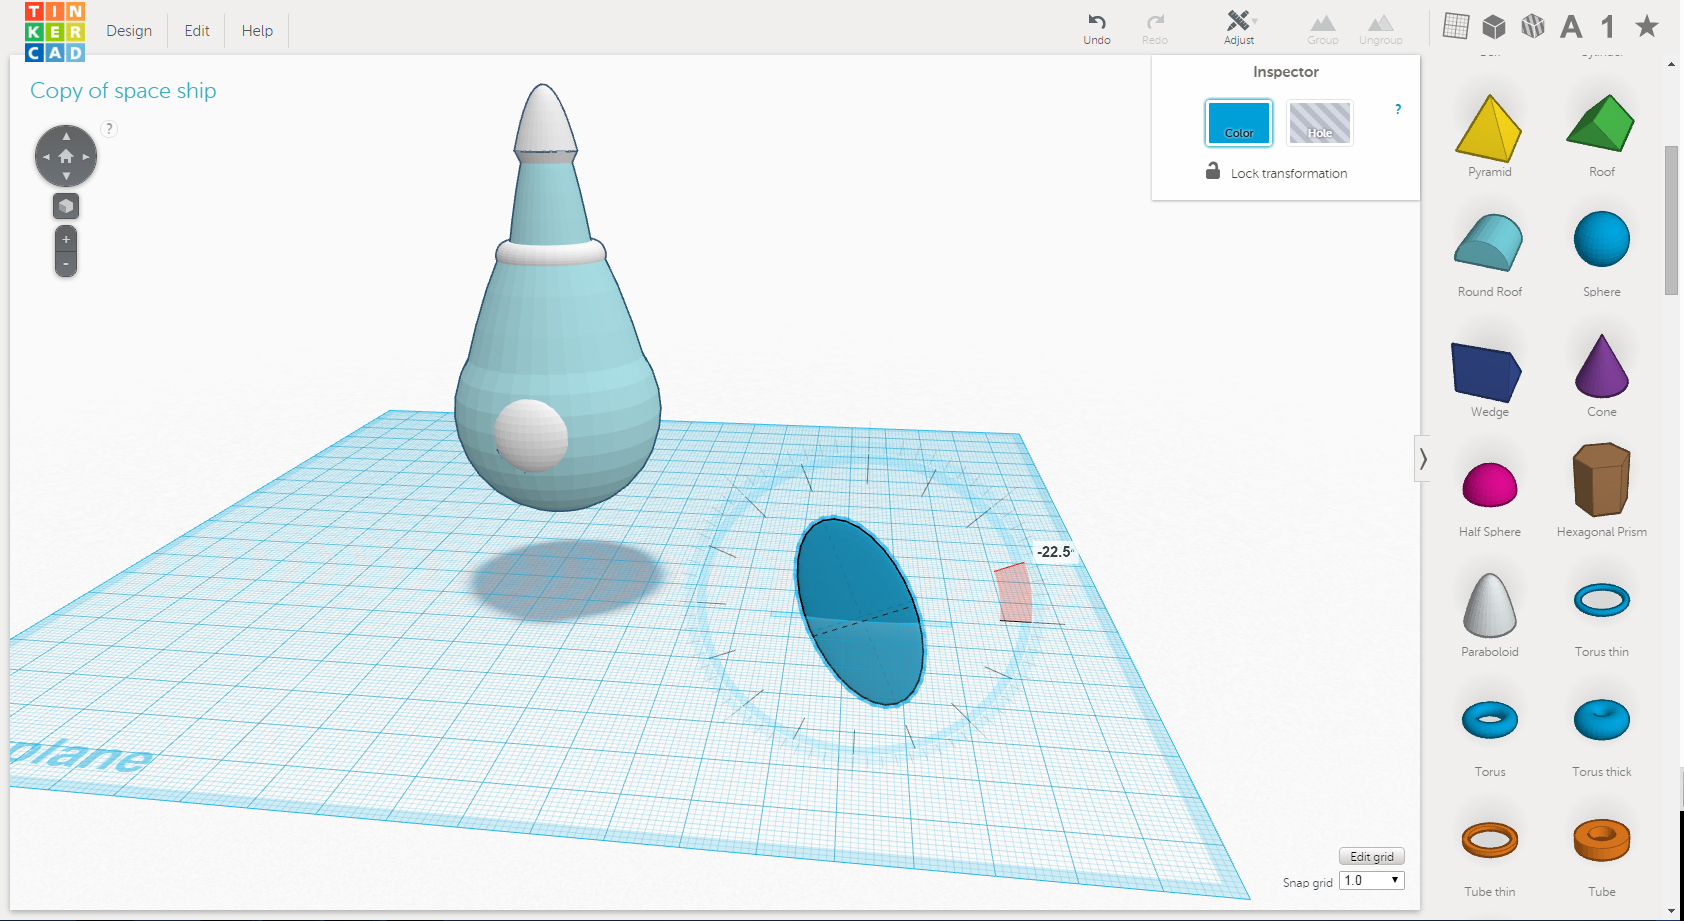Pick the Cone shape

pyautogui.click(x=1601, y=376)
